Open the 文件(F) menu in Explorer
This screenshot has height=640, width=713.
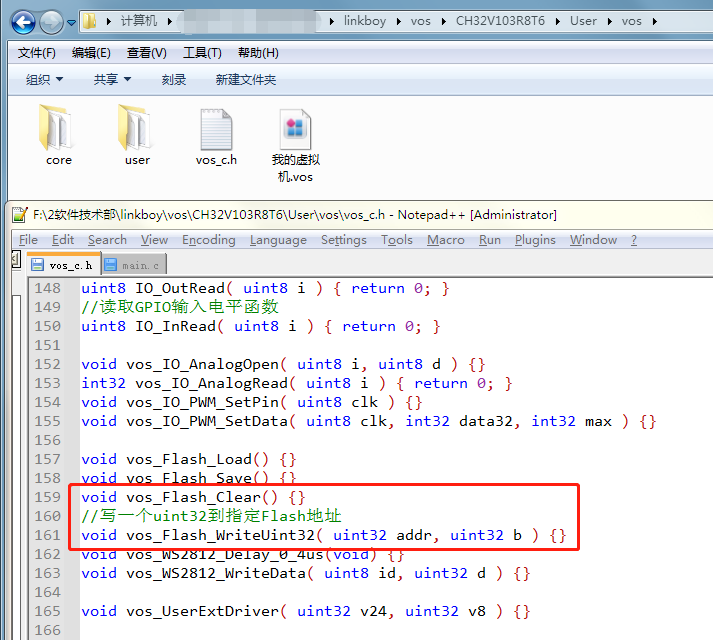[x=36, y=53]
